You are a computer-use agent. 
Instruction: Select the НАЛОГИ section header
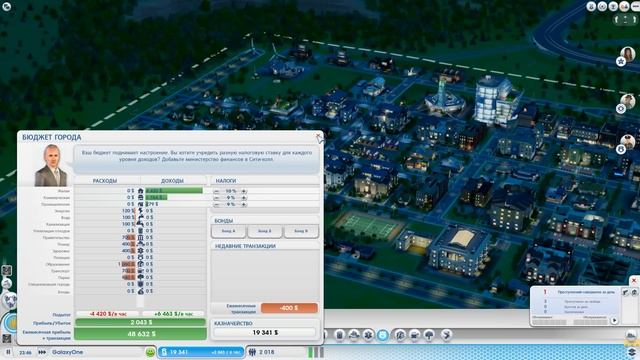click(226, 180)
